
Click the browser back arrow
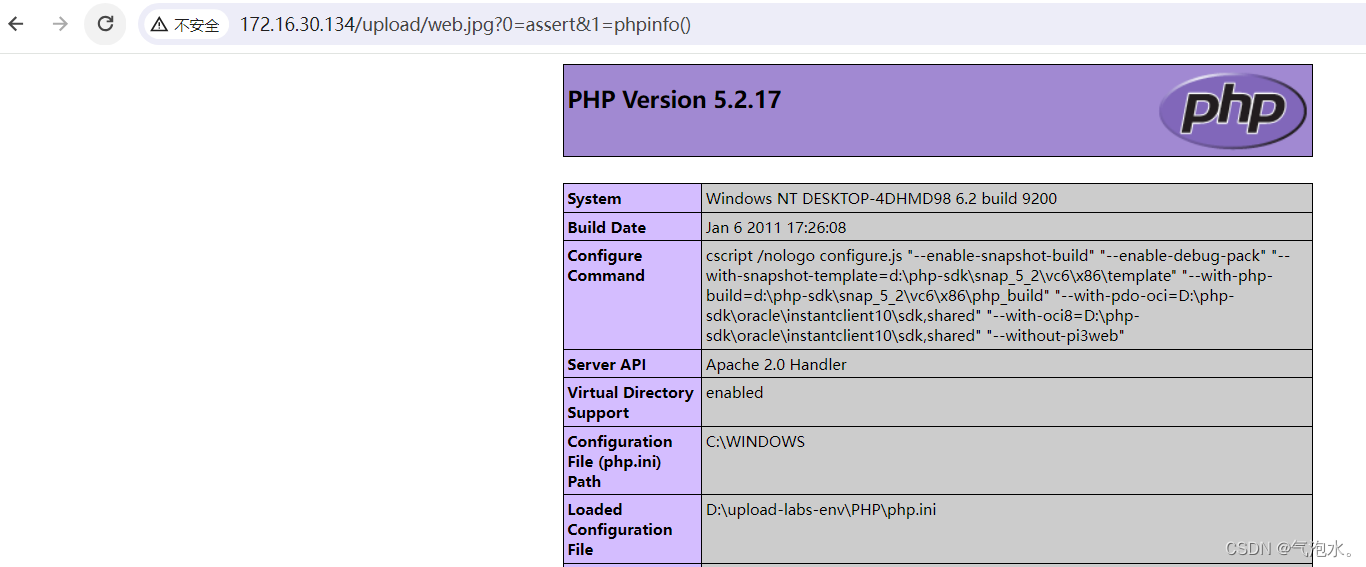click(16, 24)
